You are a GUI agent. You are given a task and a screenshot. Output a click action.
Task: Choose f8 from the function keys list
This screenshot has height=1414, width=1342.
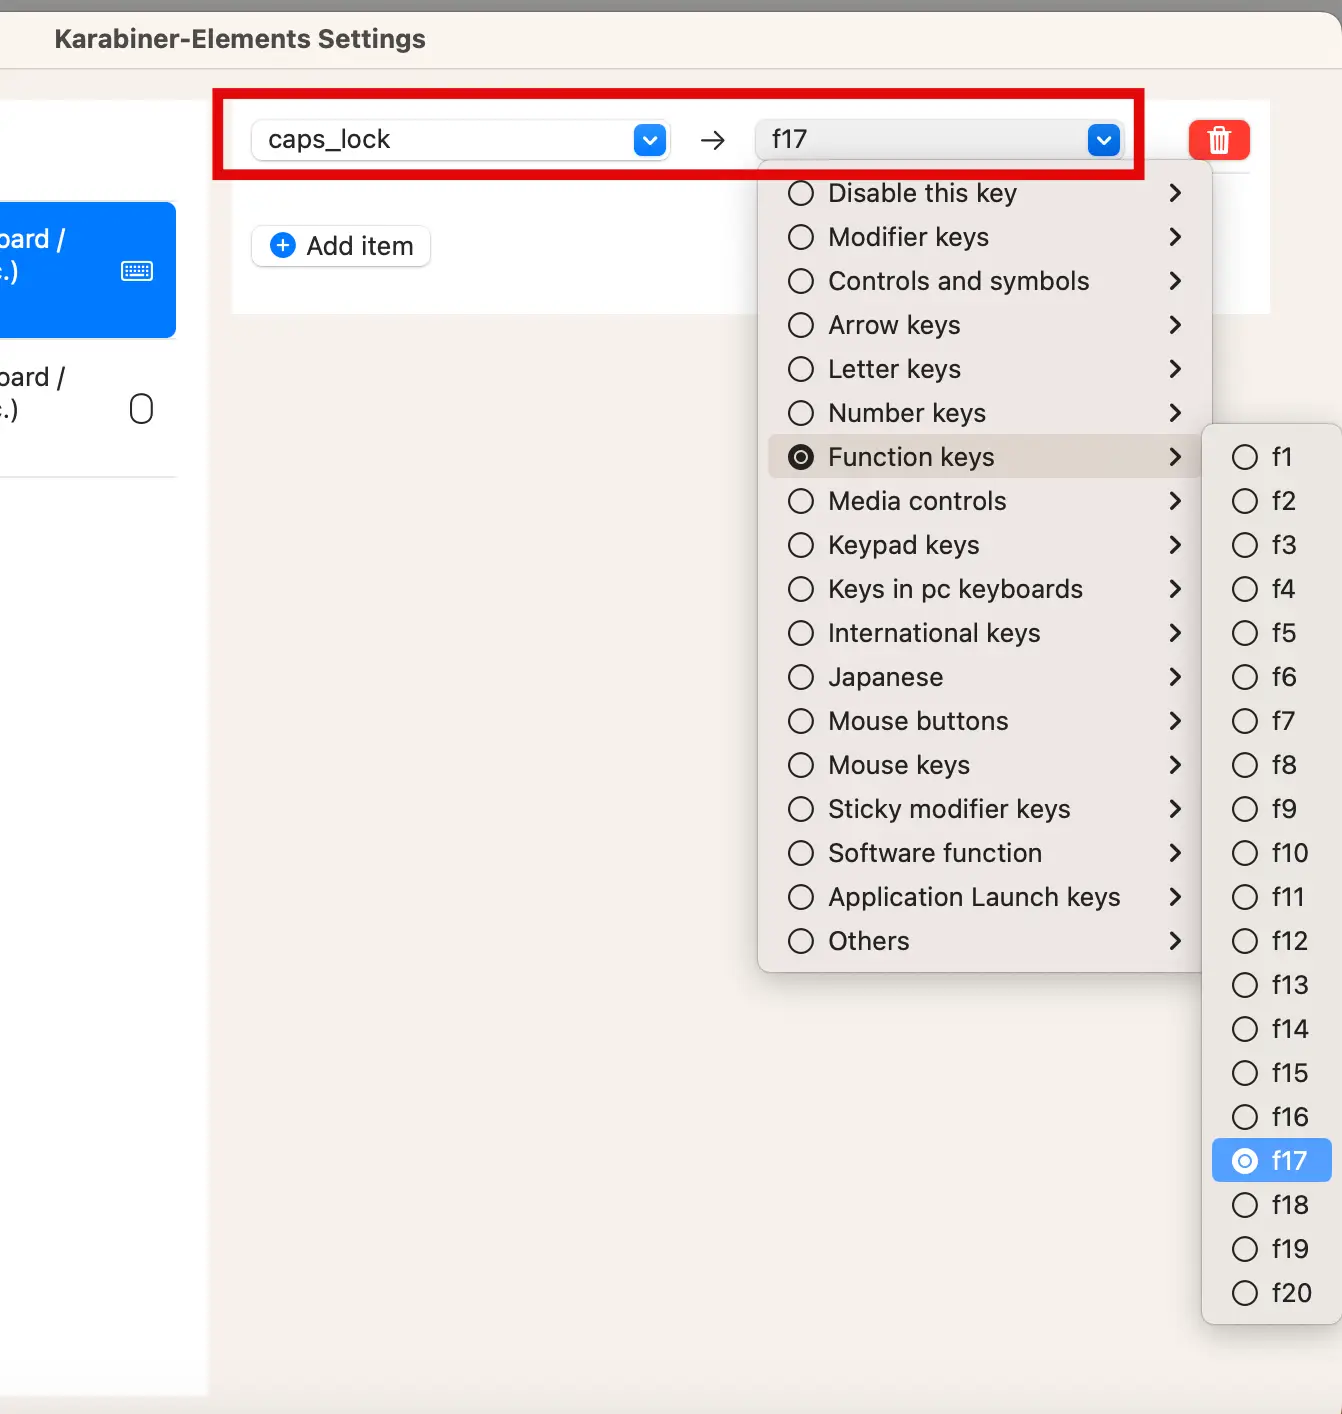(x=1271, y=765)
